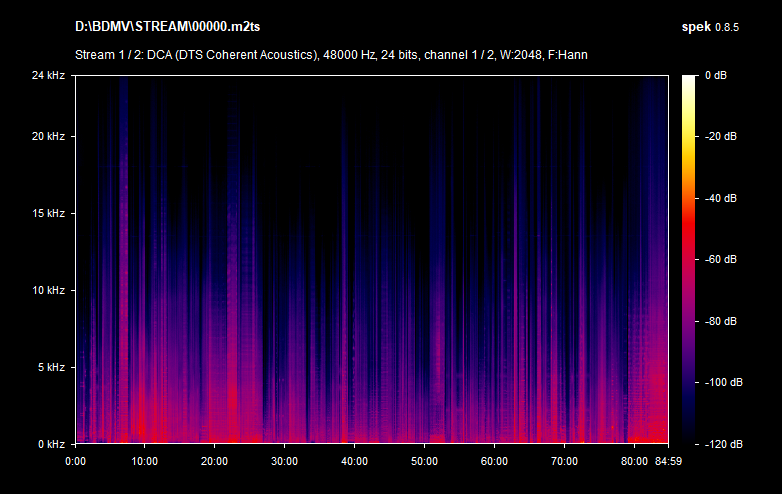Select the 10 kHz frequency axis label

[x=47, y=290]
